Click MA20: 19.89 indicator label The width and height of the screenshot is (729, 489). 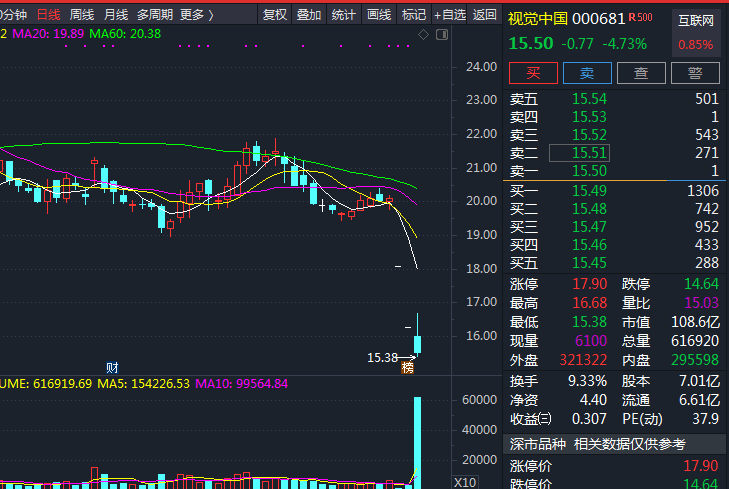(x=48, y=34)
